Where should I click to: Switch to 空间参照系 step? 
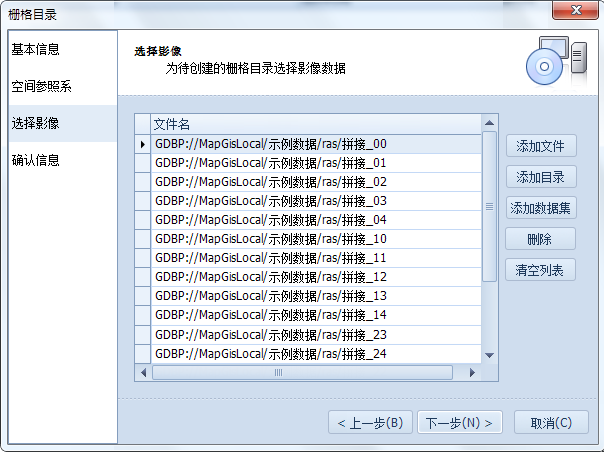point(41,86)
